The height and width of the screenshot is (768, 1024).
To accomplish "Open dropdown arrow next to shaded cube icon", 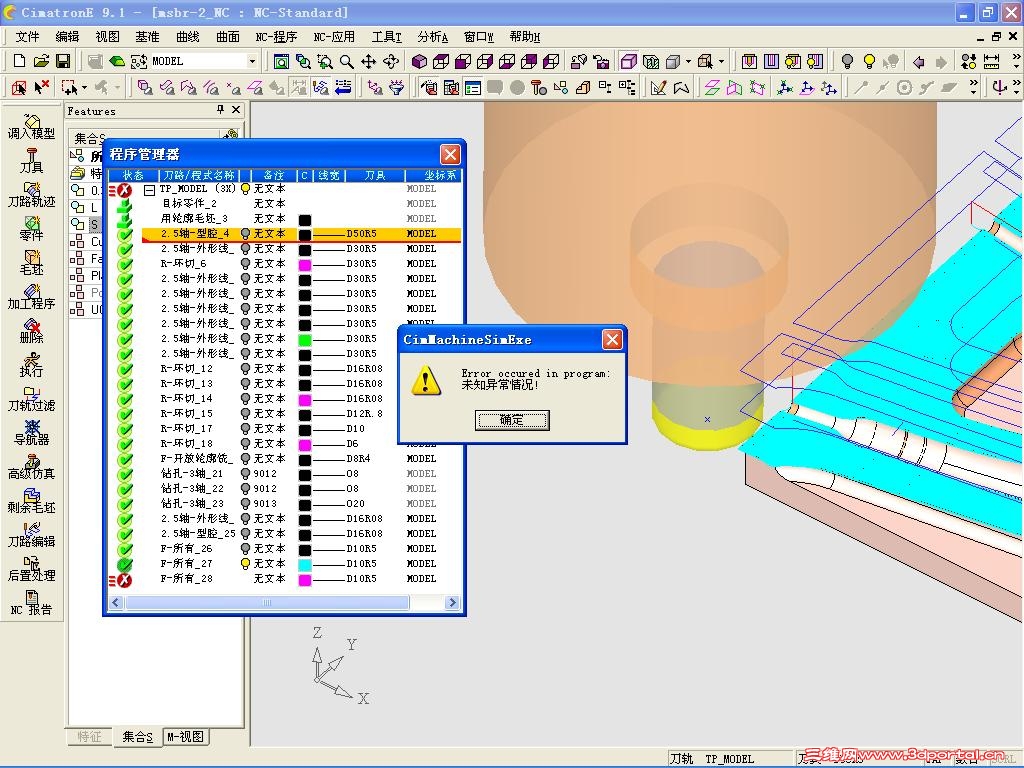I will (688, 61).
